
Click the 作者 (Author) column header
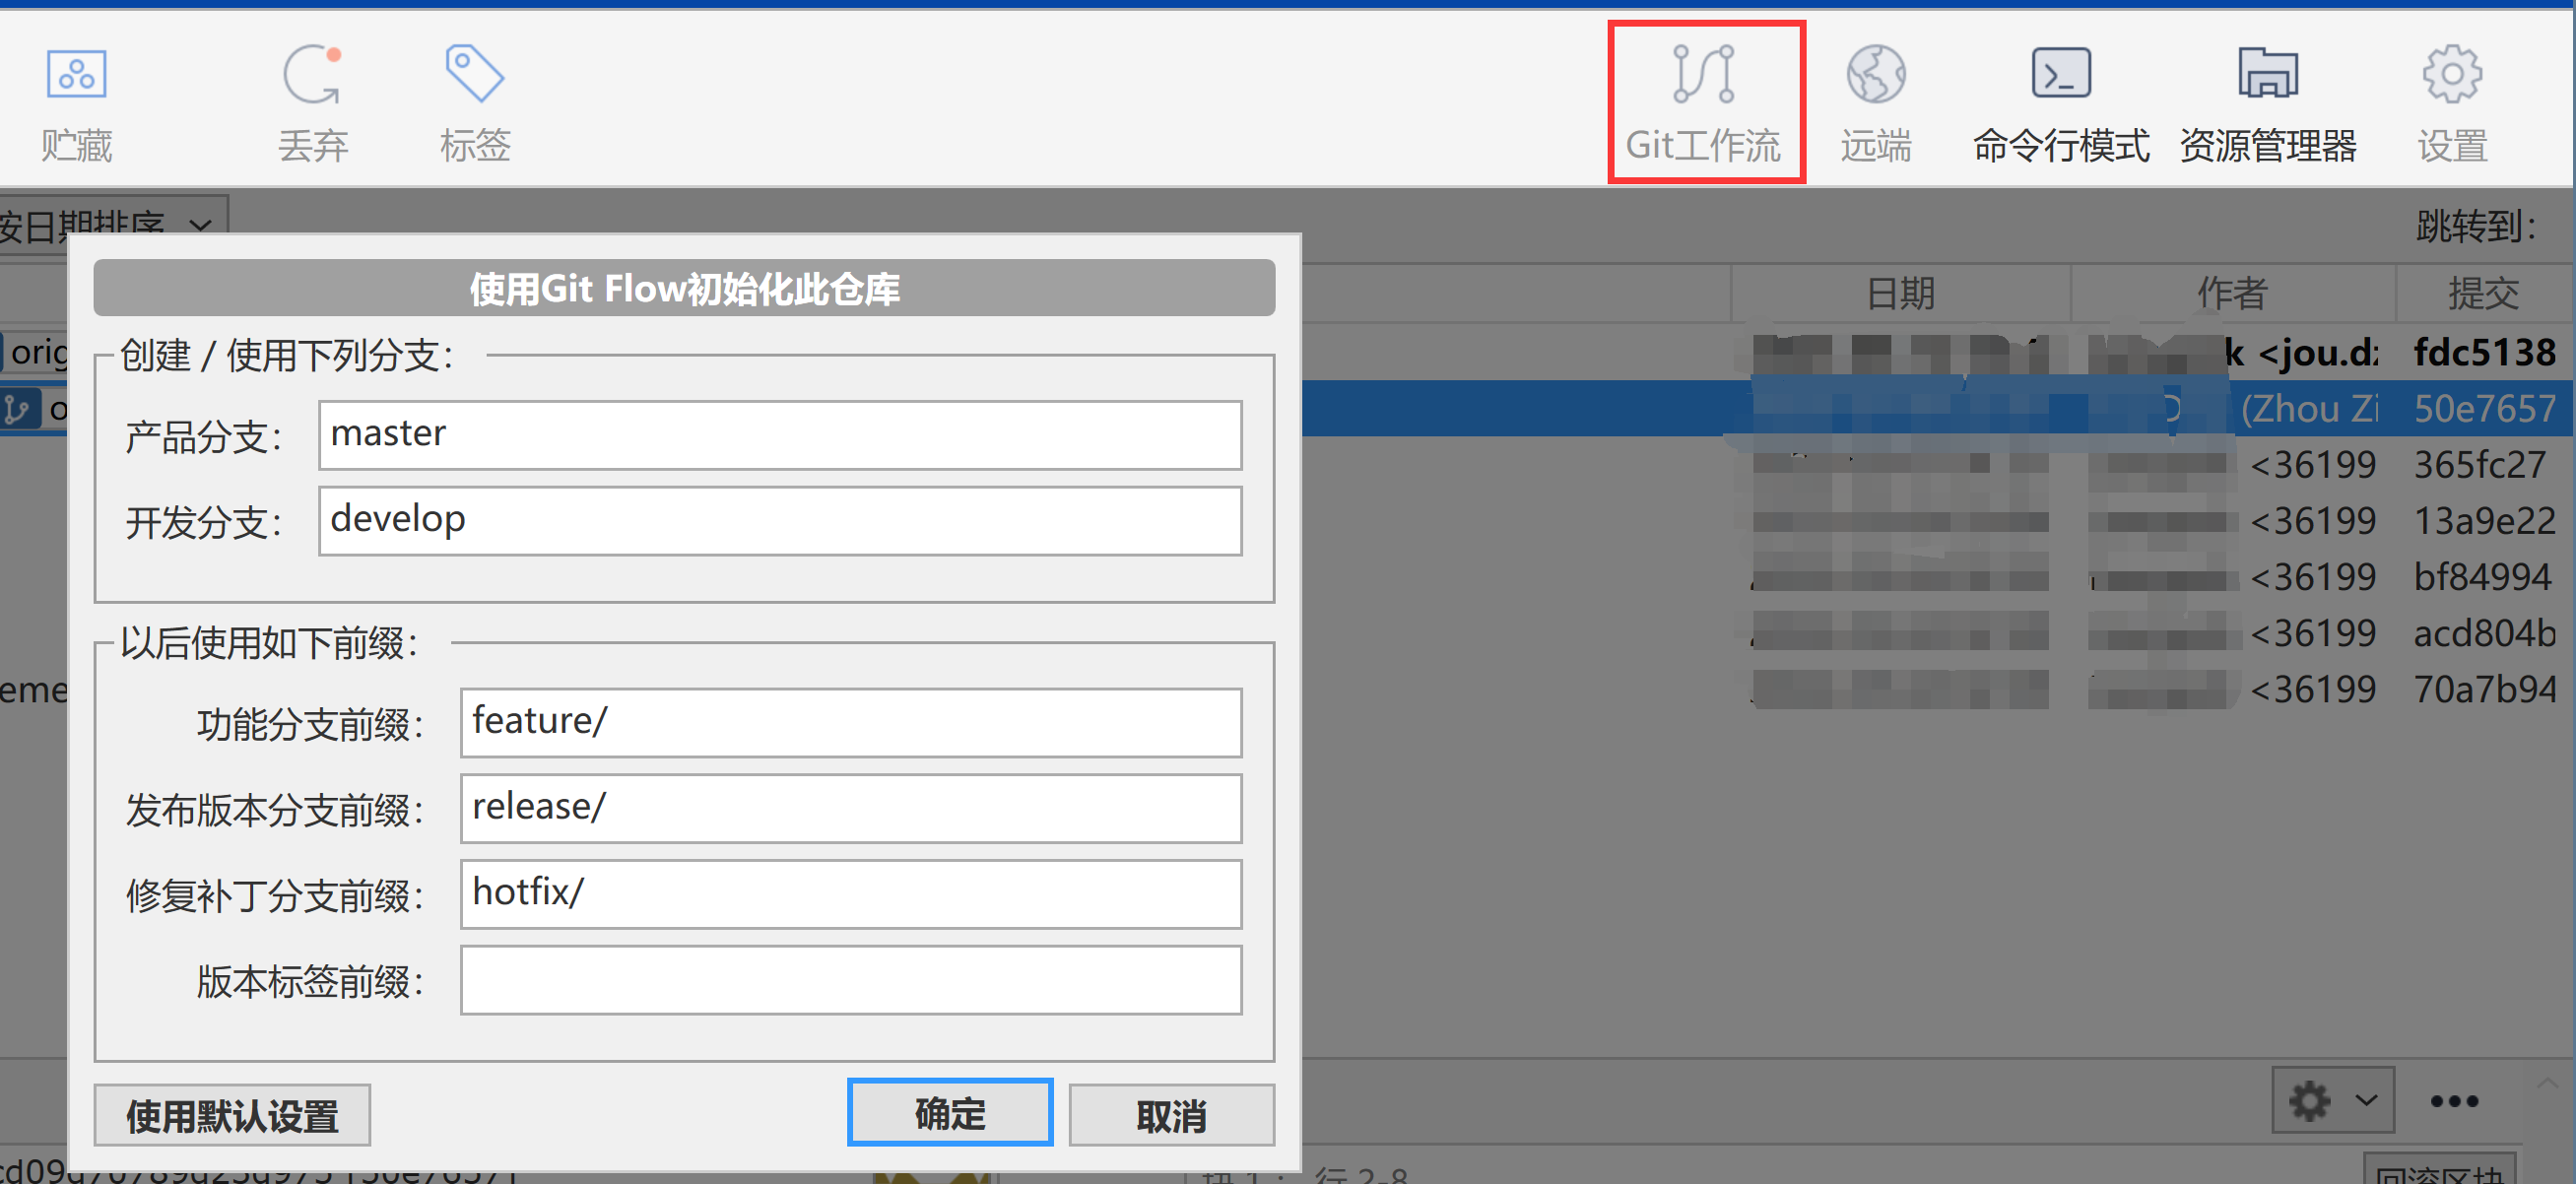[x=2232, y=293]
